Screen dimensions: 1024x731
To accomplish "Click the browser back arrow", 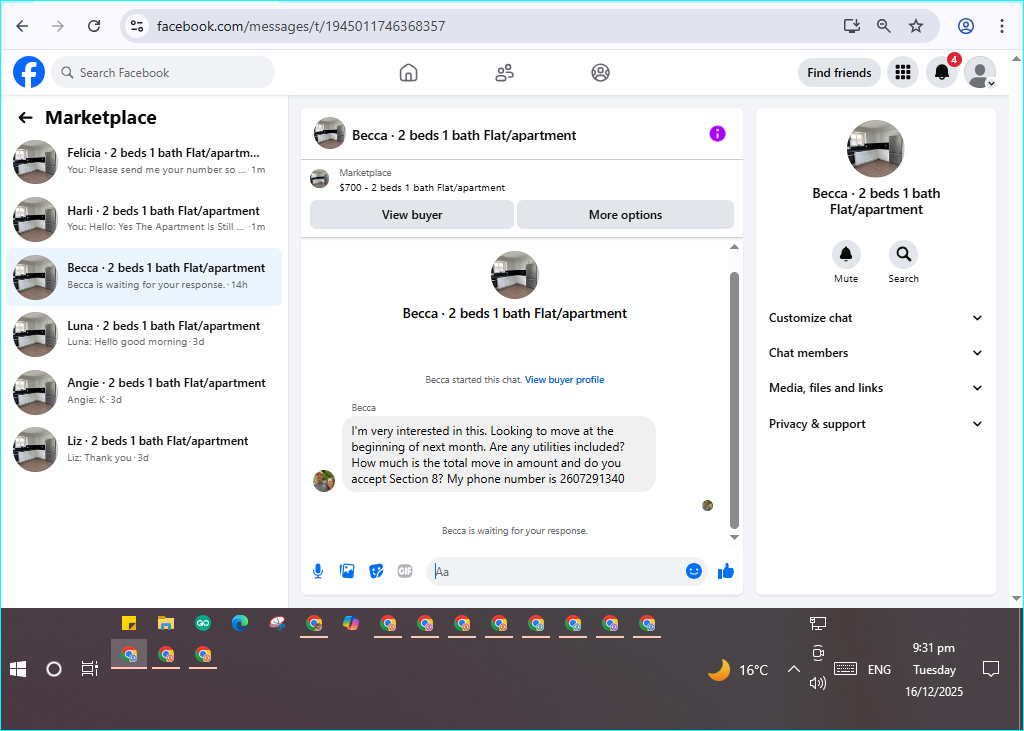I will coord(22,26).
